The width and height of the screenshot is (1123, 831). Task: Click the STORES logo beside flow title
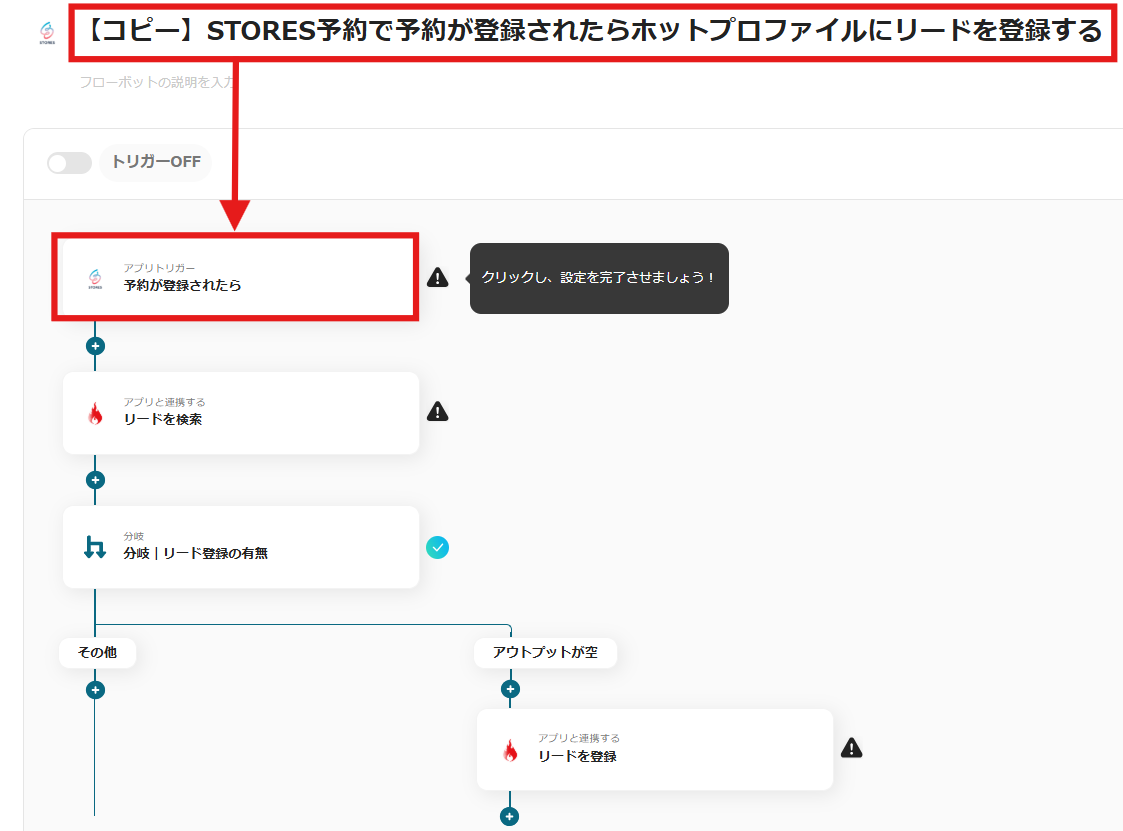(47, 32)
